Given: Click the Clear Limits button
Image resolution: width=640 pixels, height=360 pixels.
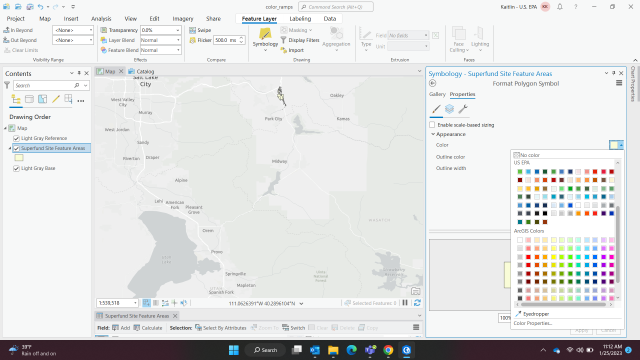Looking at the screenshot, I should [x=21, y=50].
